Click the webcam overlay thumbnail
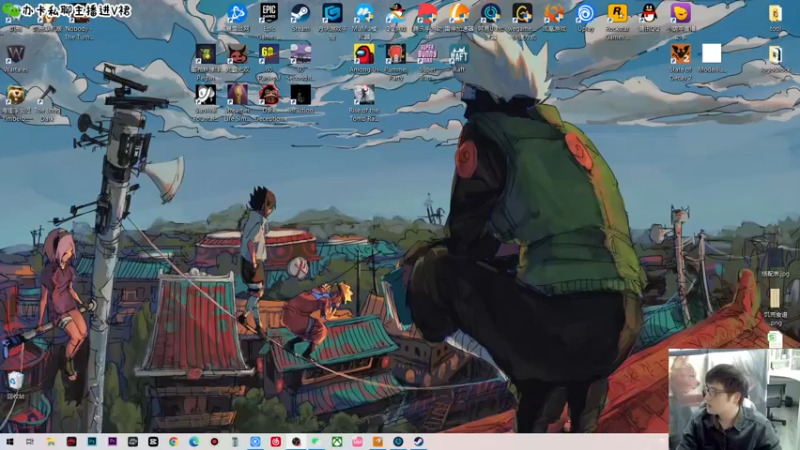The height and width of the screenshot is (450, 800). tap(734, 399)
